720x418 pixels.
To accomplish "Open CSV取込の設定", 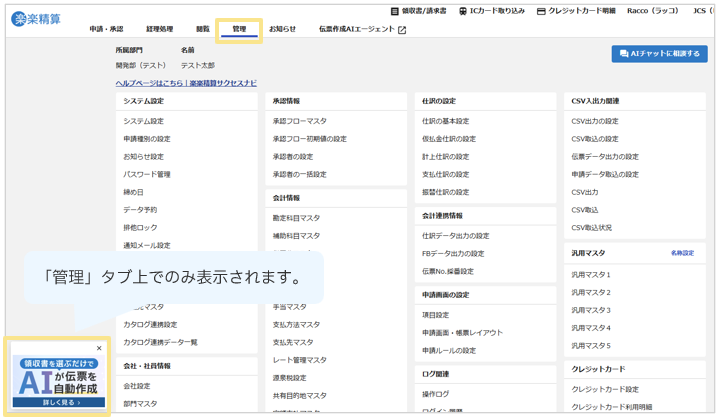I will click(x=595, y=139).
